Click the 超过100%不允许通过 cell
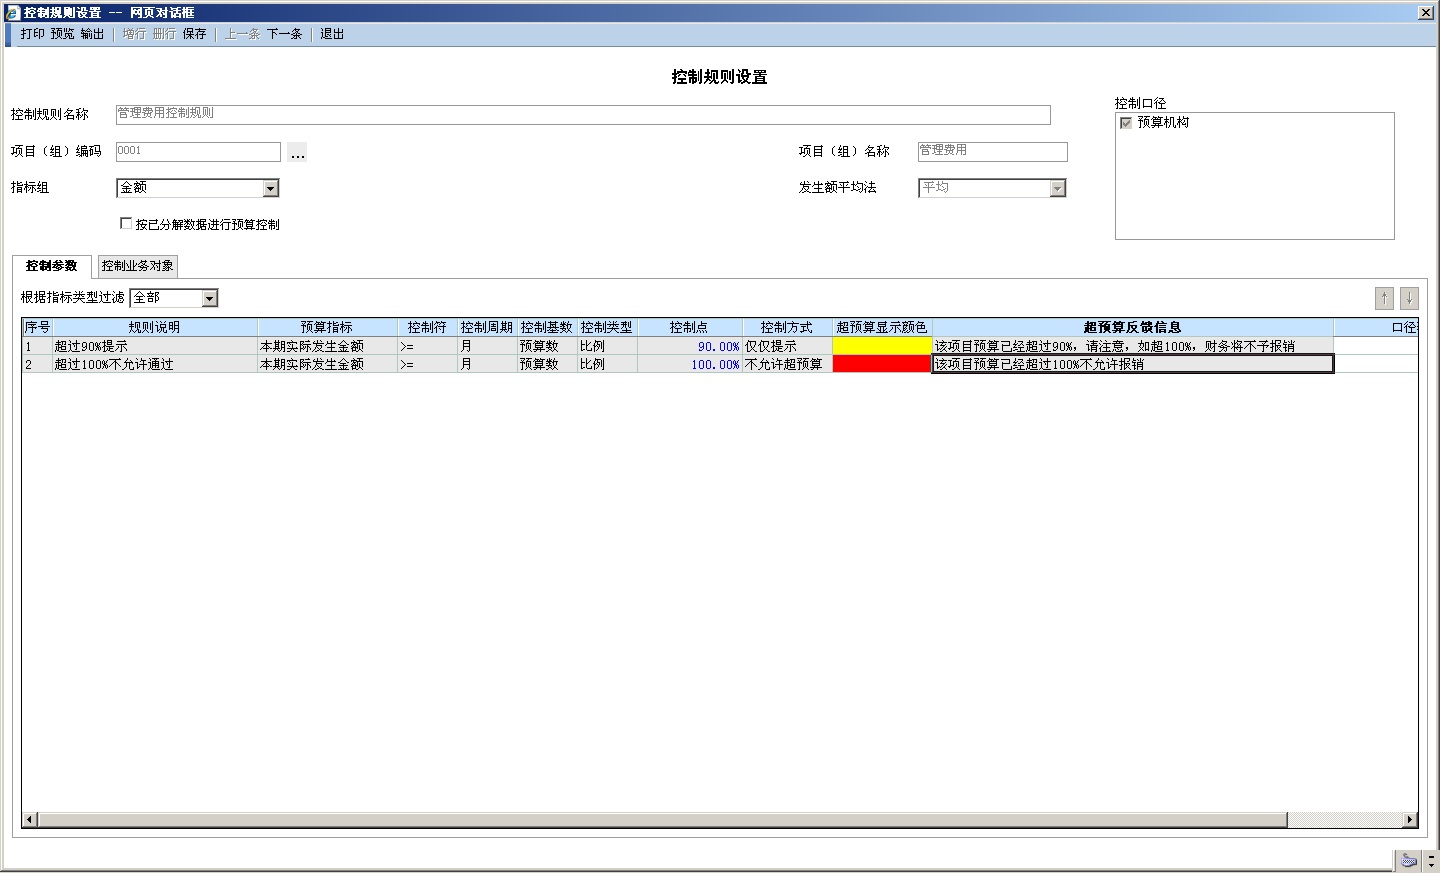This screenshot has height=874, width=1440. 155,364
